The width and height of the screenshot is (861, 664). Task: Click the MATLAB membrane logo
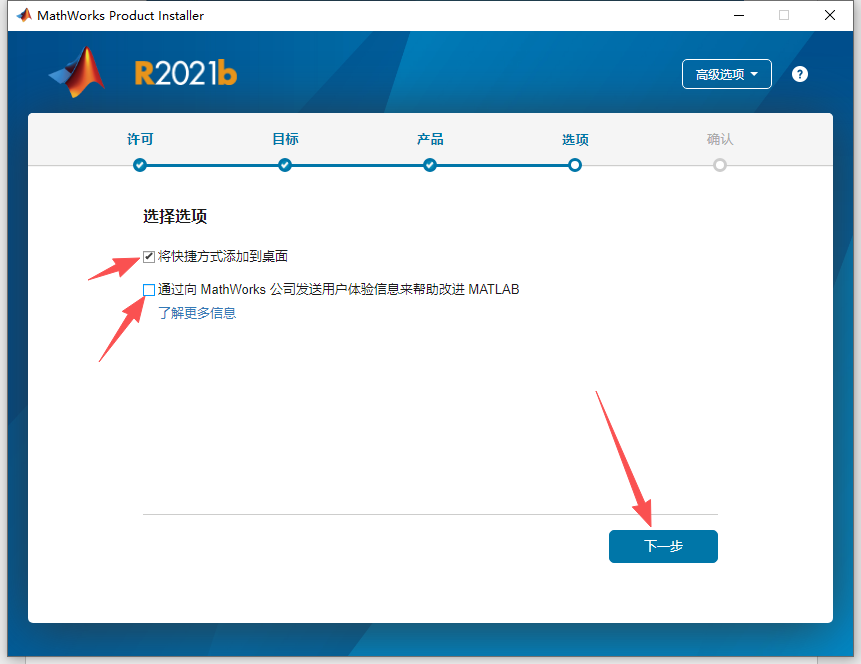(74, 73)
